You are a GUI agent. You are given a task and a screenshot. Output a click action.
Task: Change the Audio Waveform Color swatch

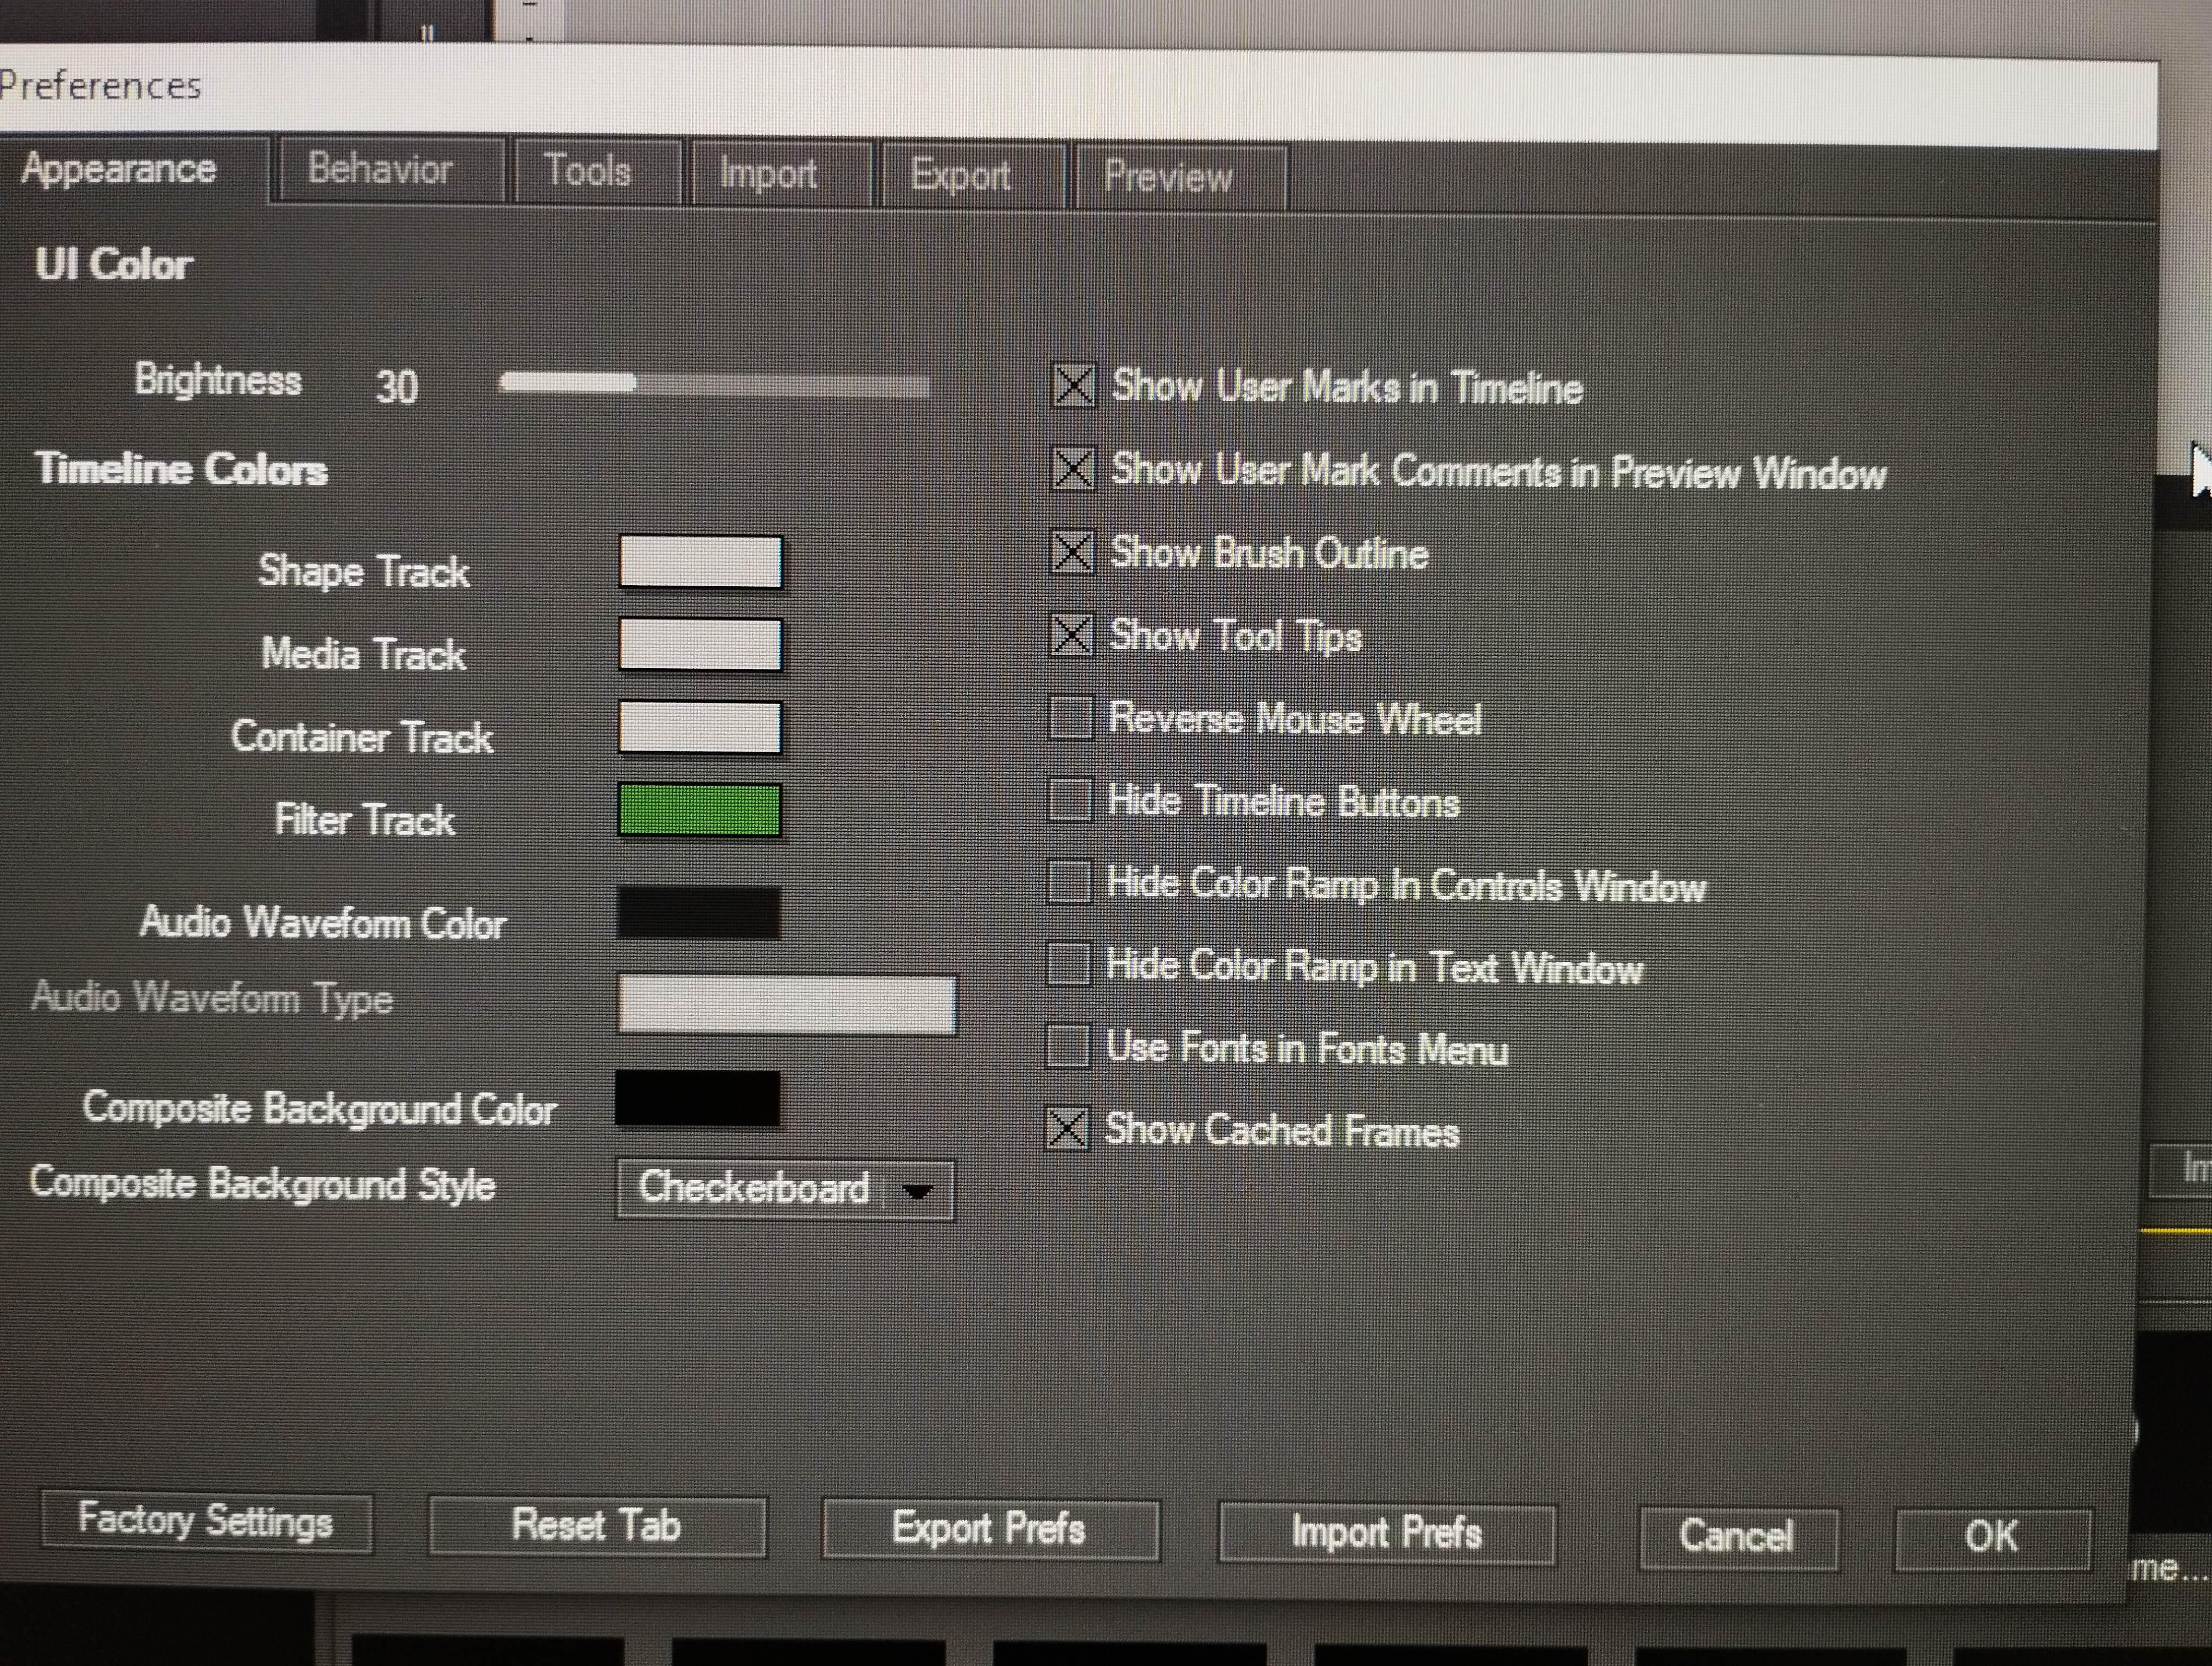(x=699, y=912)
